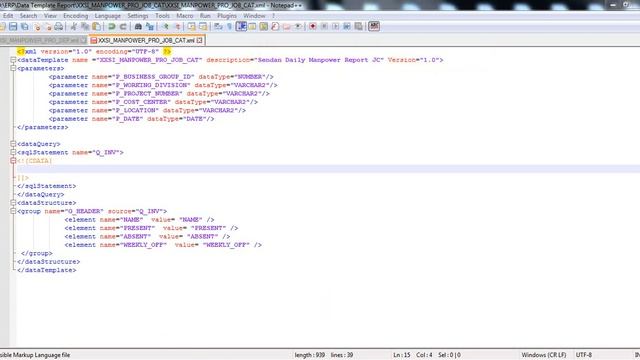Toggle Synchronize Vertical Scrolling icon

(191, 27)
